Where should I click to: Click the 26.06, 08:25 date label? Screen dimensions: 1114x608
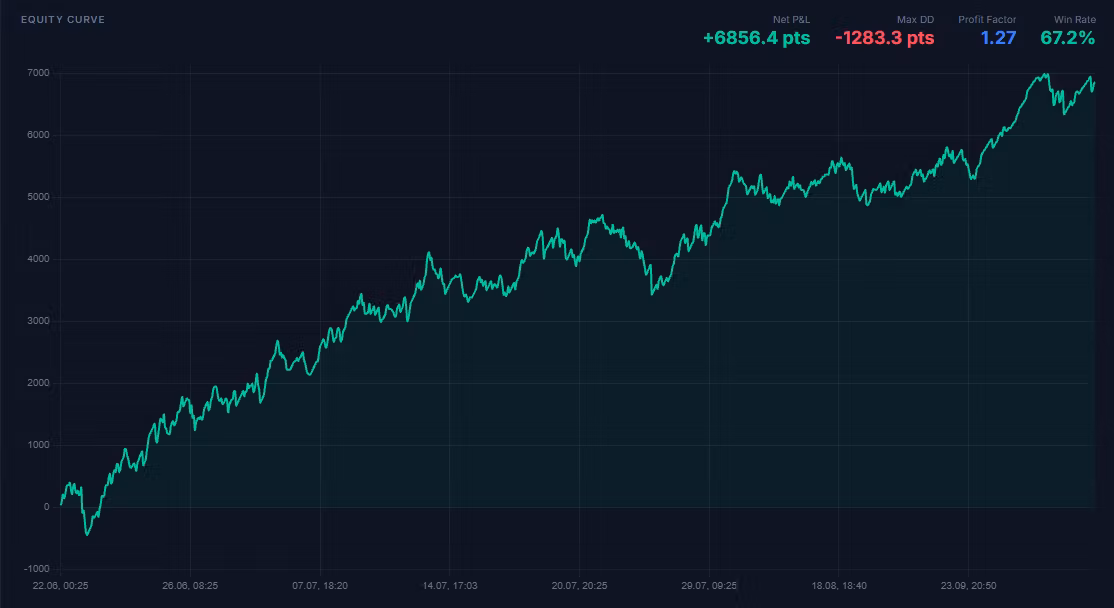[190, 586]
